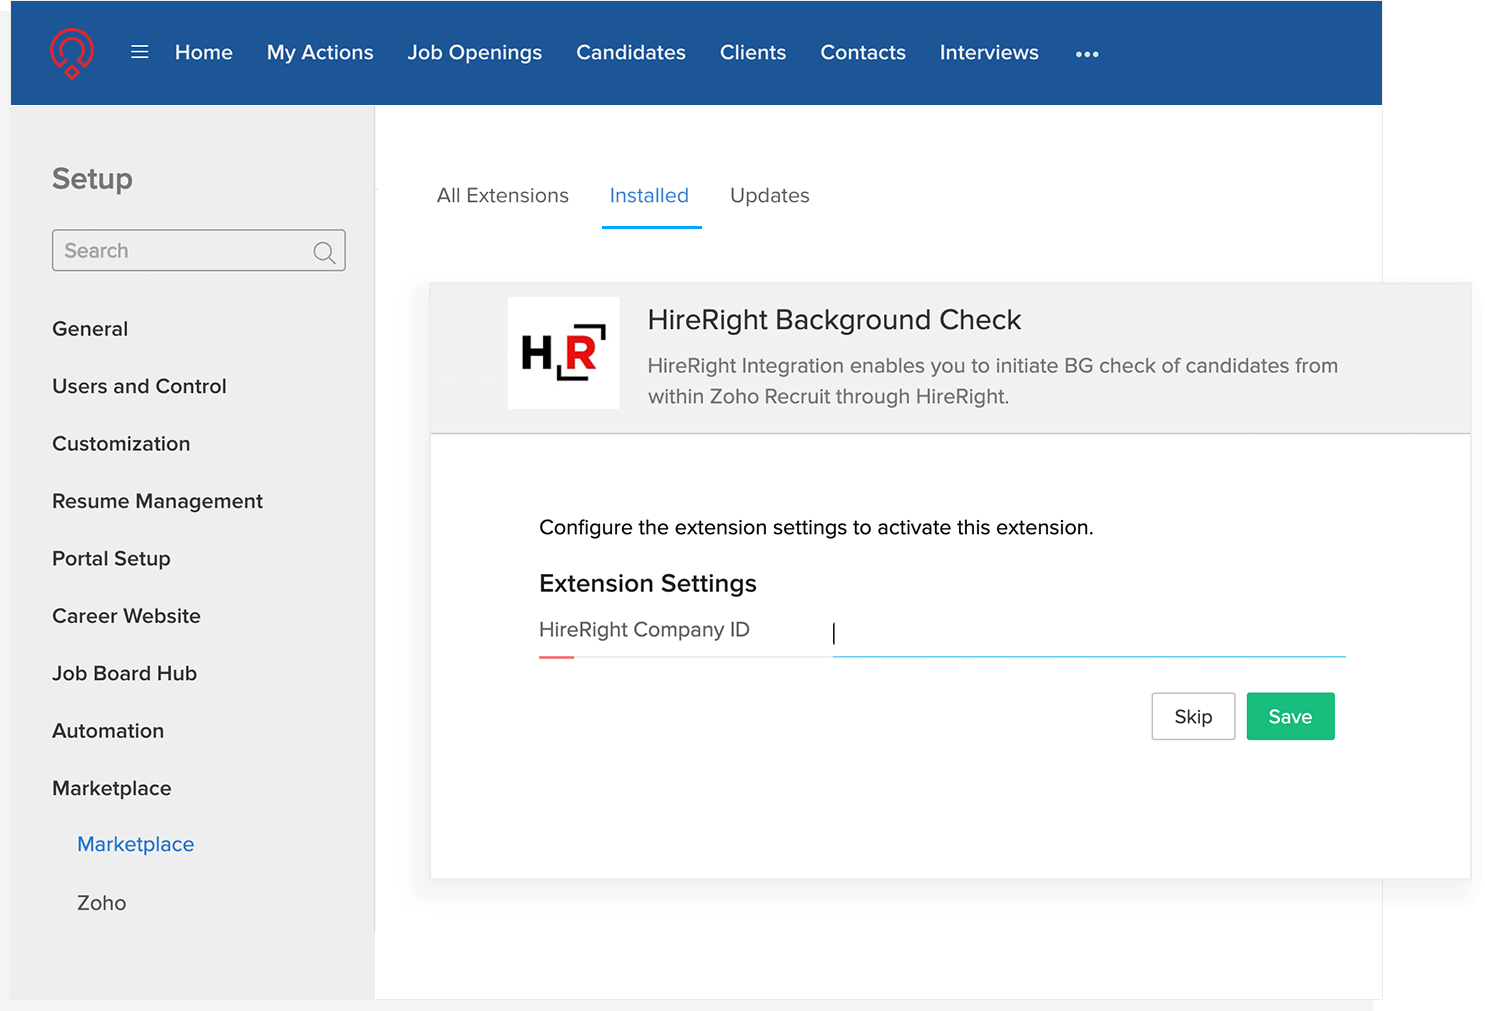Viewport: 1485px width, 1011px height.
Task: Select the blue Marketplace sub-item
Action: (x=135, y=844)
